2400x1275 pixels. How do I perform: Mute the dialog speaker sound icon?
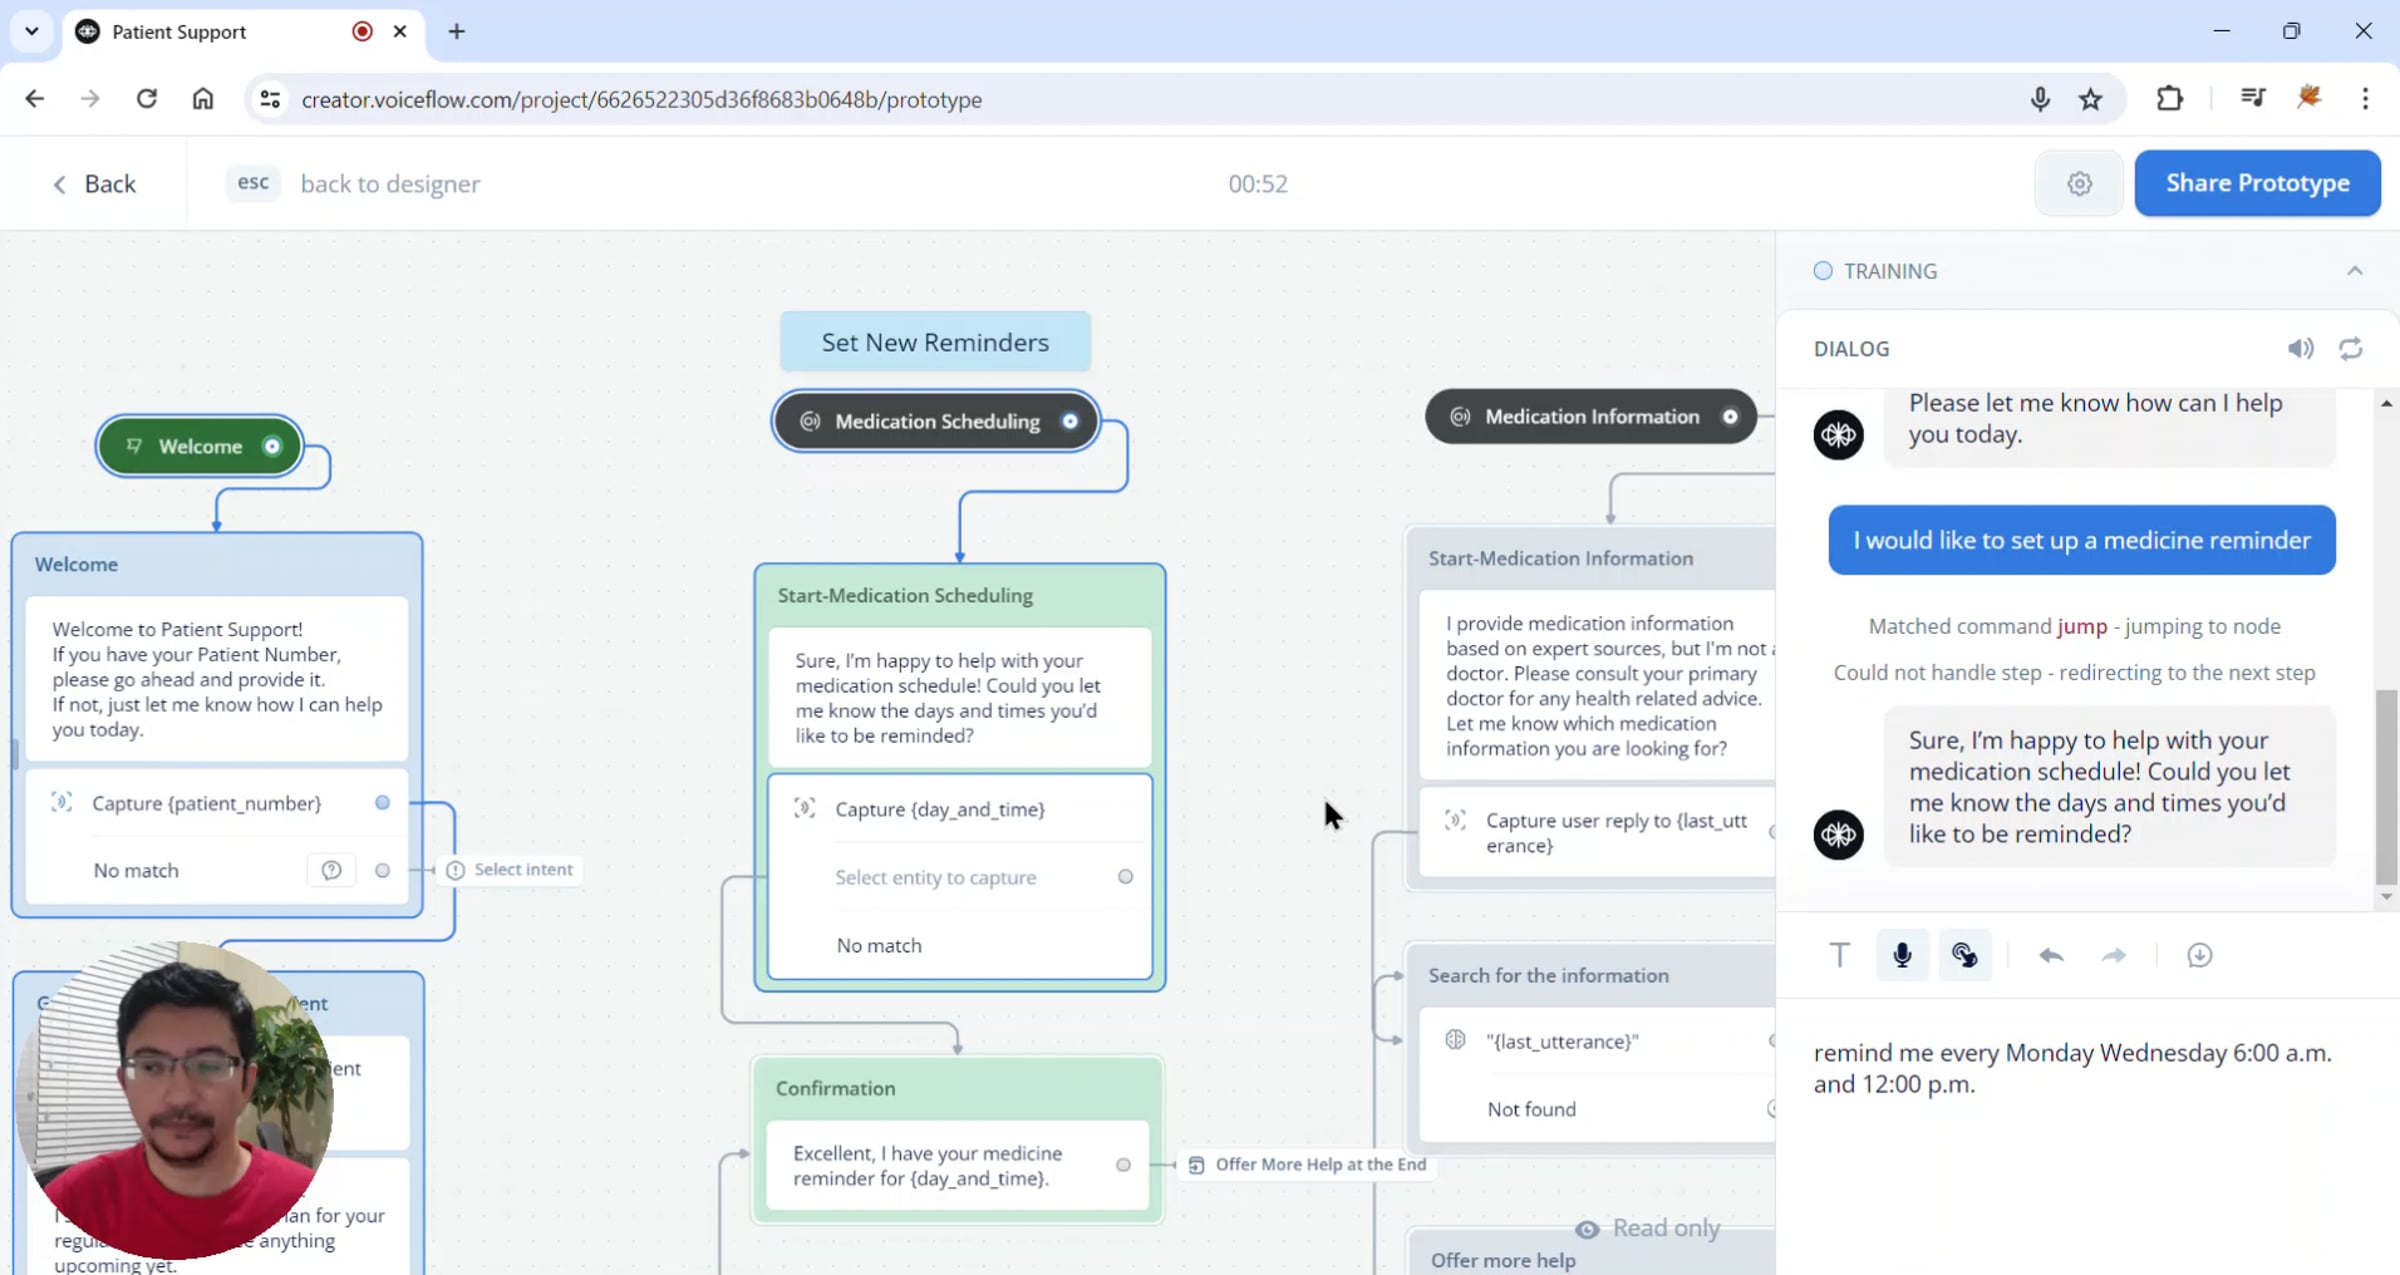[x=2300, y=348]
